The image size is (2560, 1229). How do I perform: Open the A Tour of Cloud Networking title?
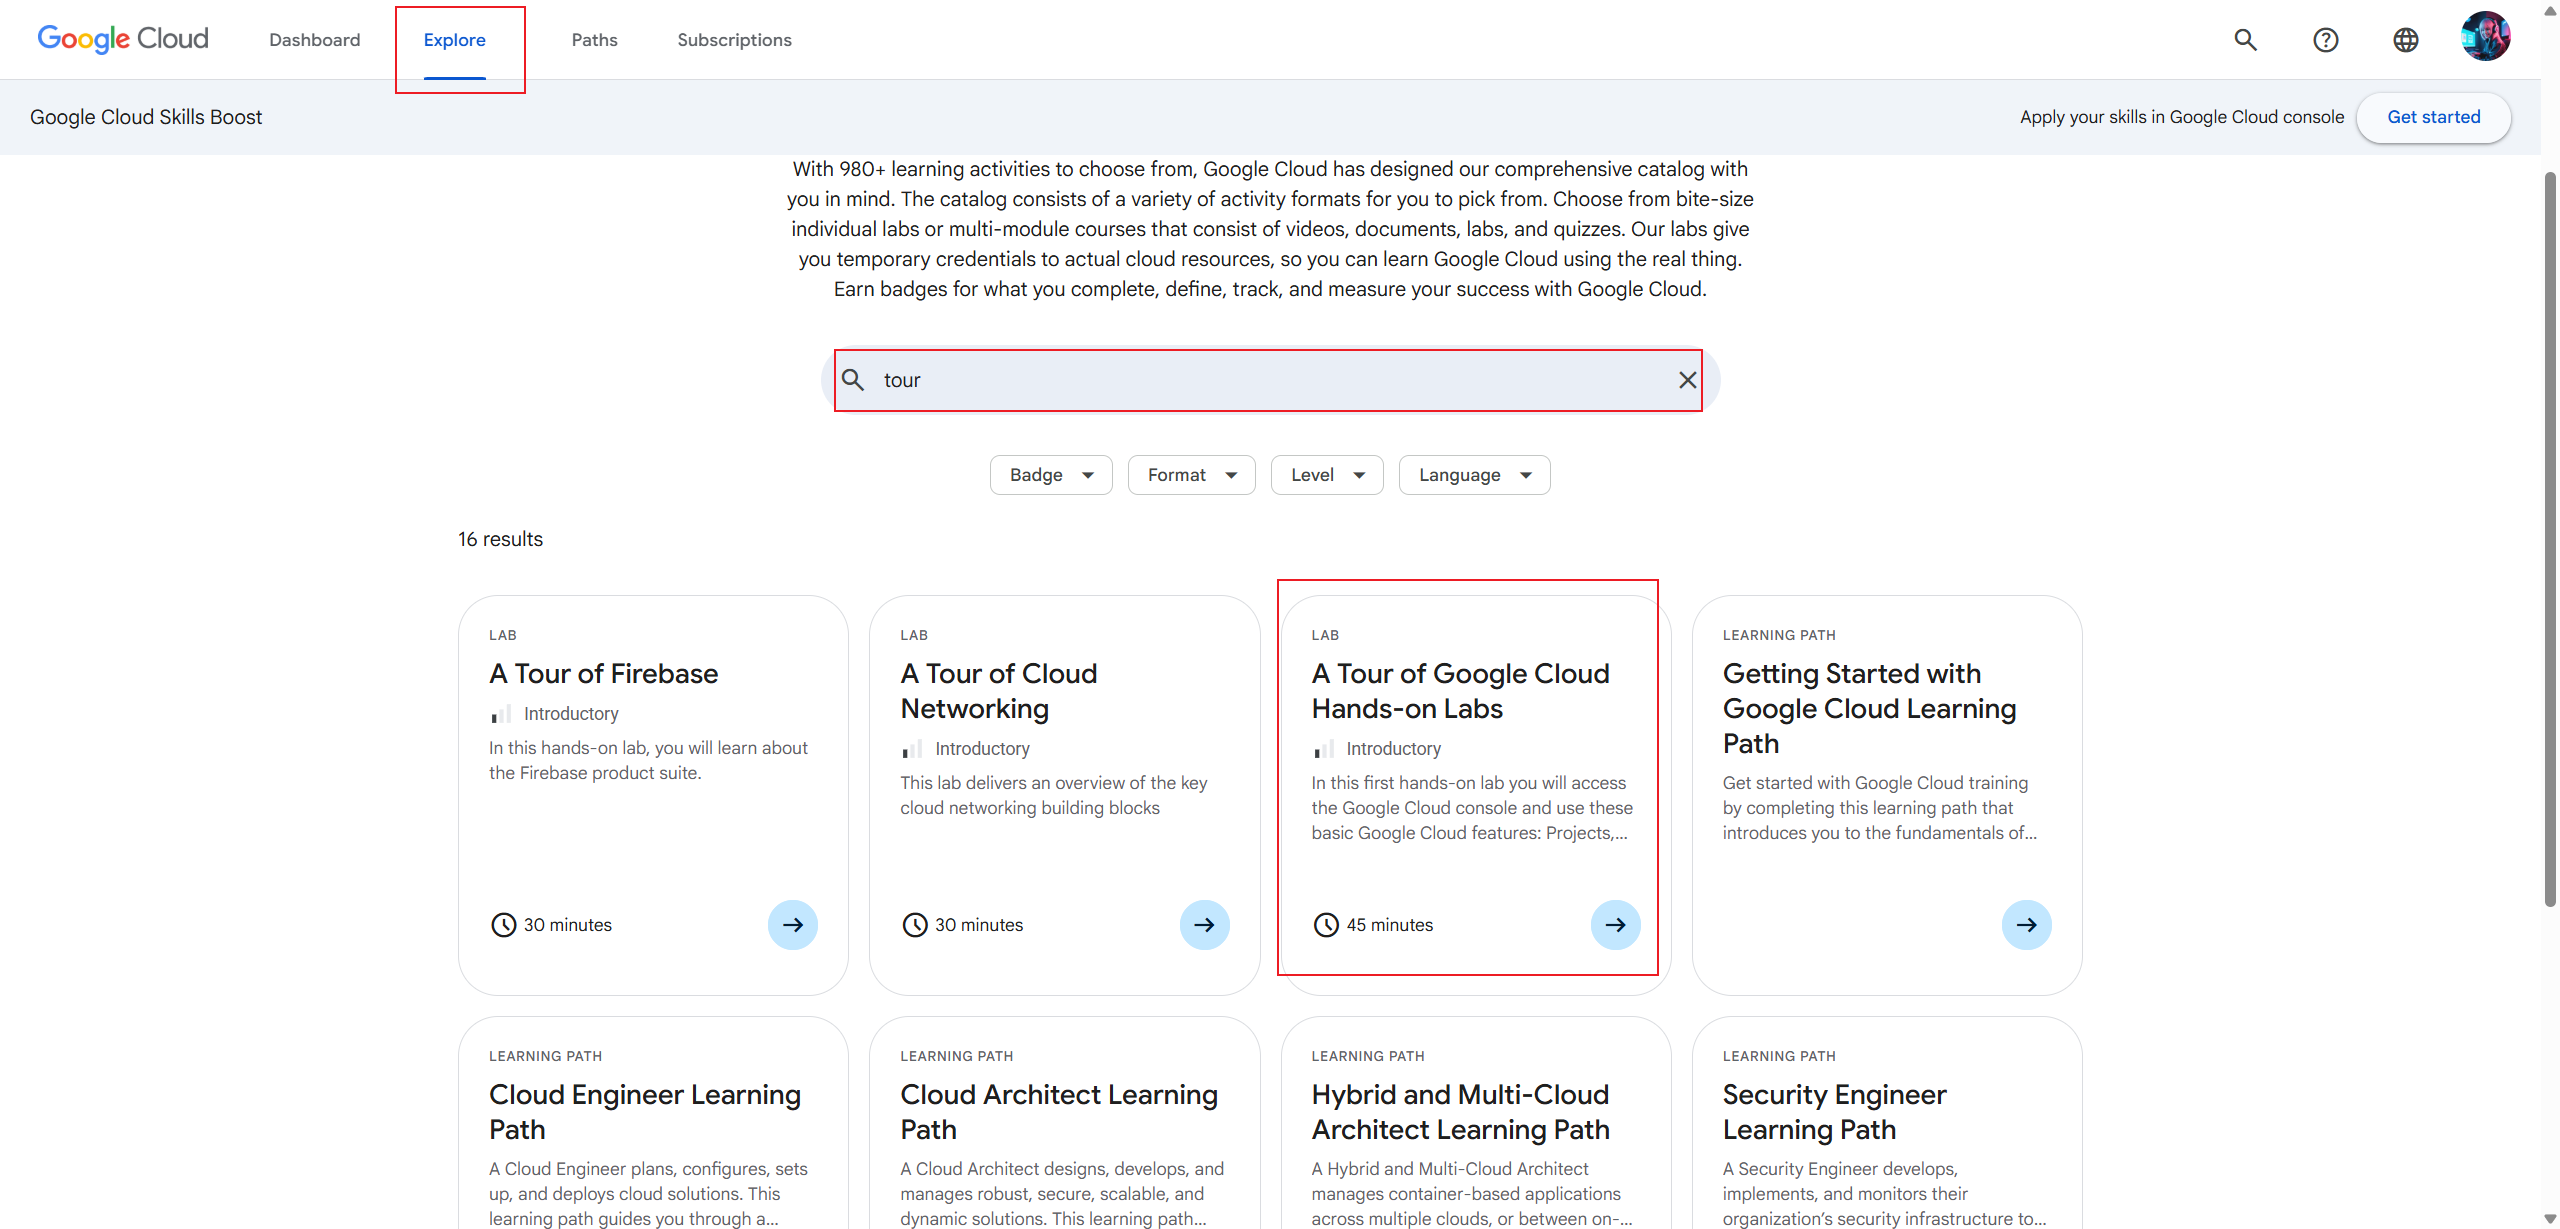click(x=999, y=691)
